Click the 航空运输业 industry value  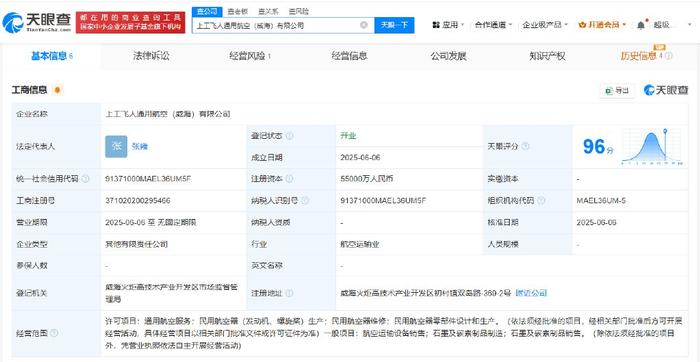click(x=360, y=245)
